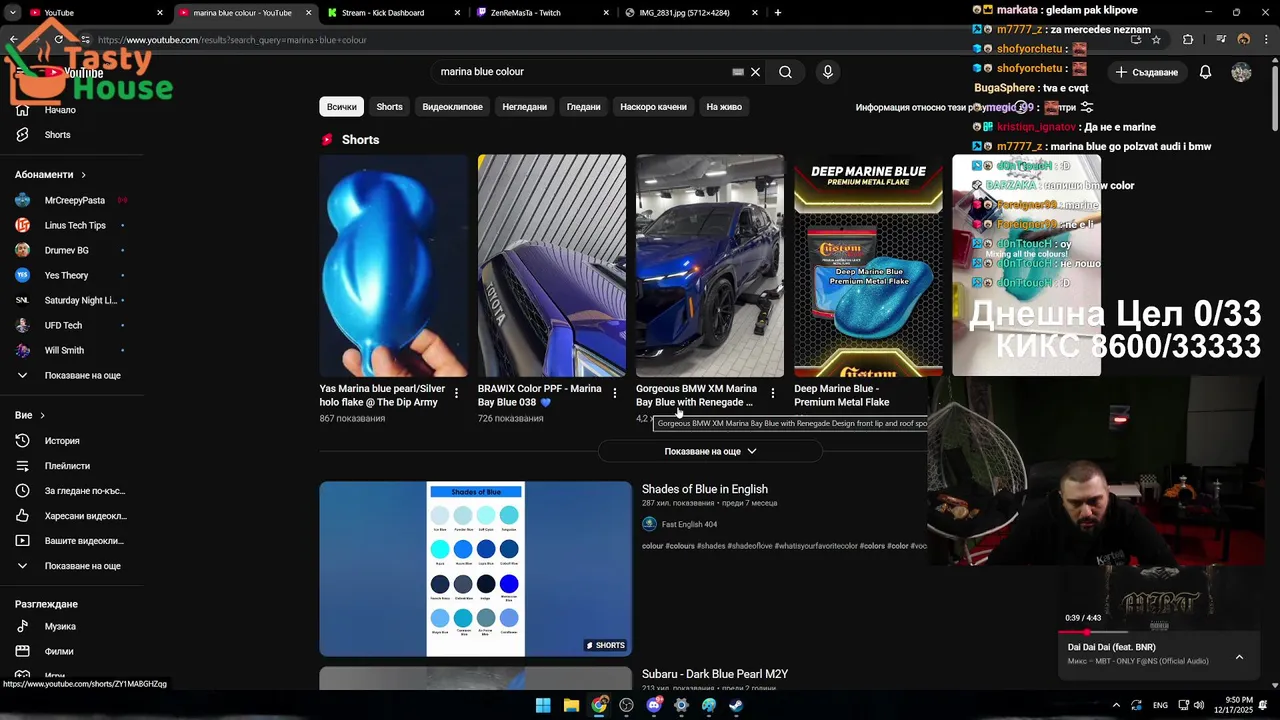Expand the Вие section arrow
The image size is (1280, 720).
42,415
